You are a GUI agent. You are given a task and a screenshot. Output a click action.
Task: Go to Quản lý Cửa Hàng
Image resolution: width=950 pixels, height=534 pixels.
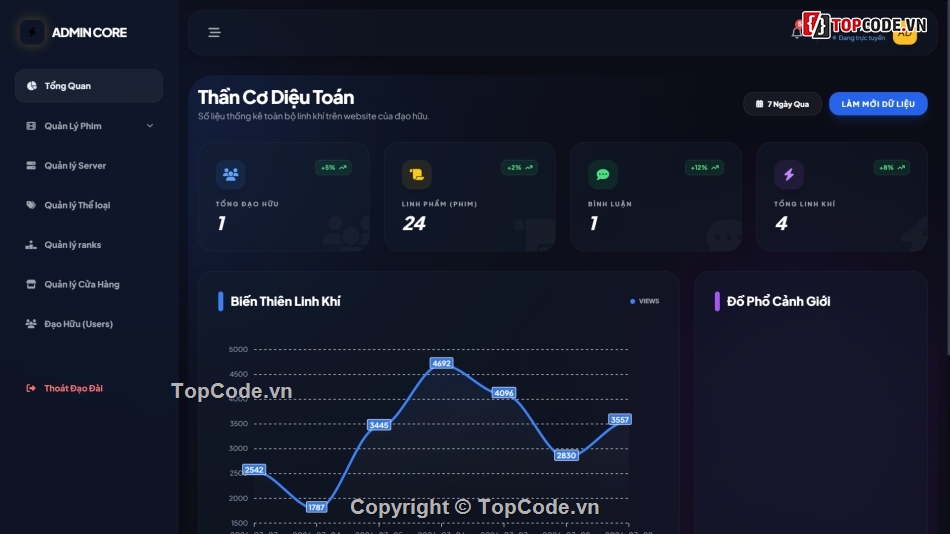tap(88, 284)
